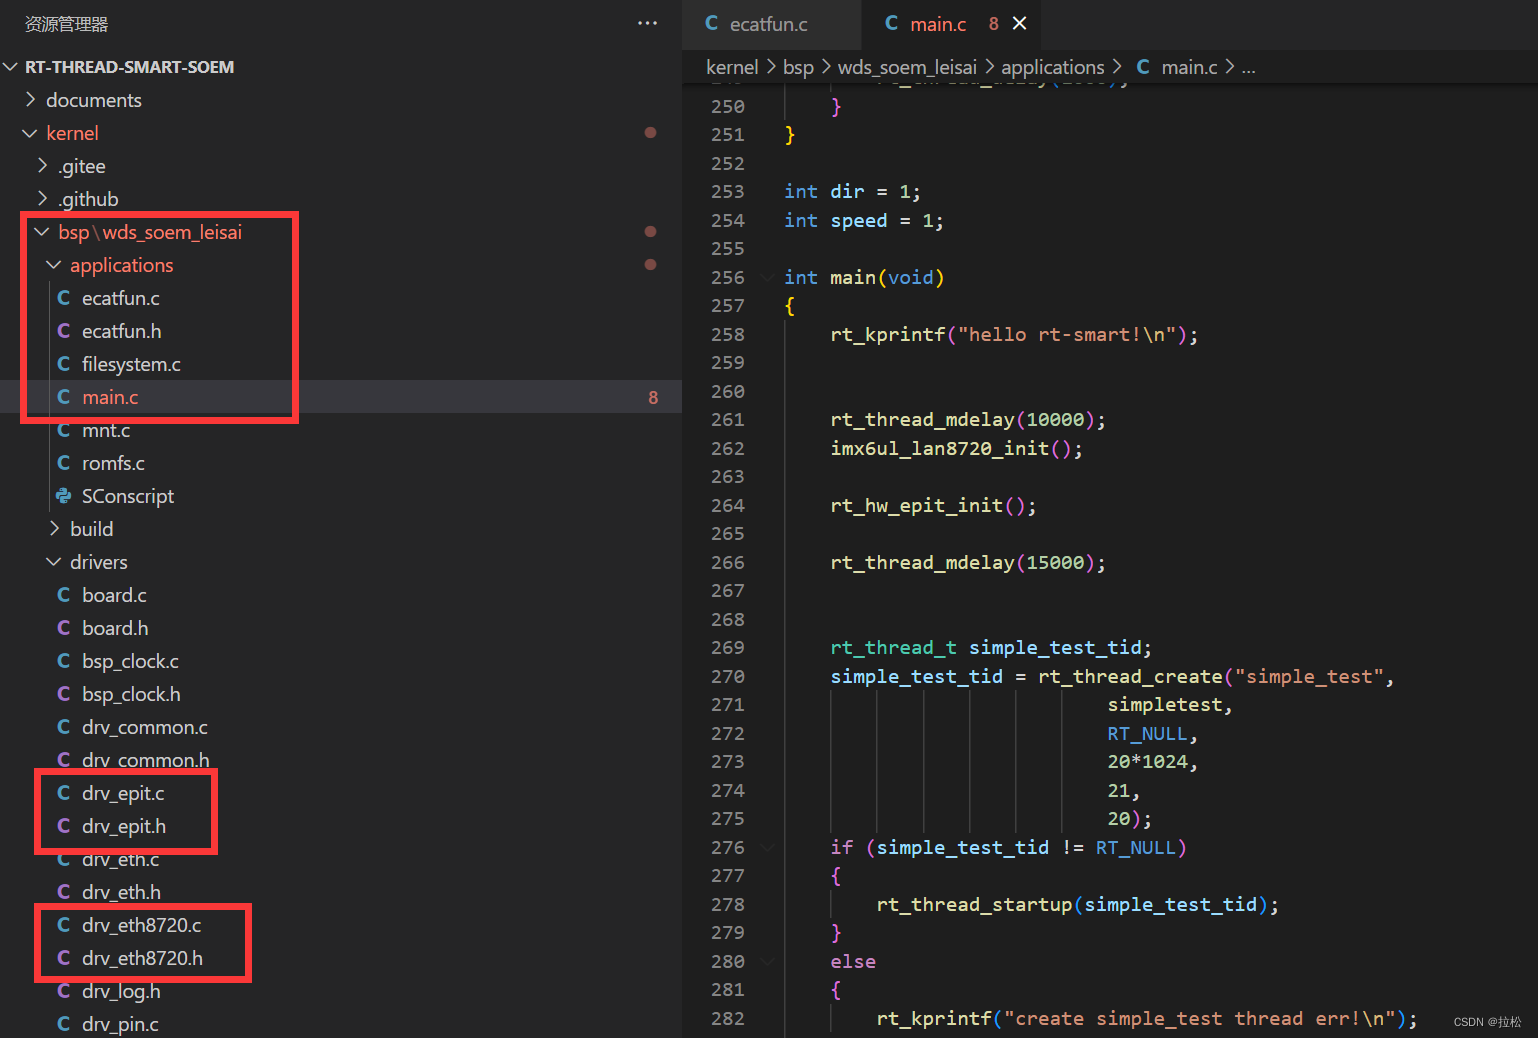This screenshot has width=1538, height=1038.
Task: Fold the main function at line 256
Action: (x=767, y=277)
